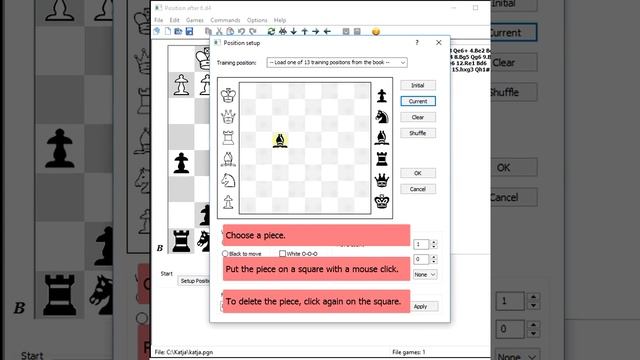Click the yellow smiley face toolbar icon

376,31
